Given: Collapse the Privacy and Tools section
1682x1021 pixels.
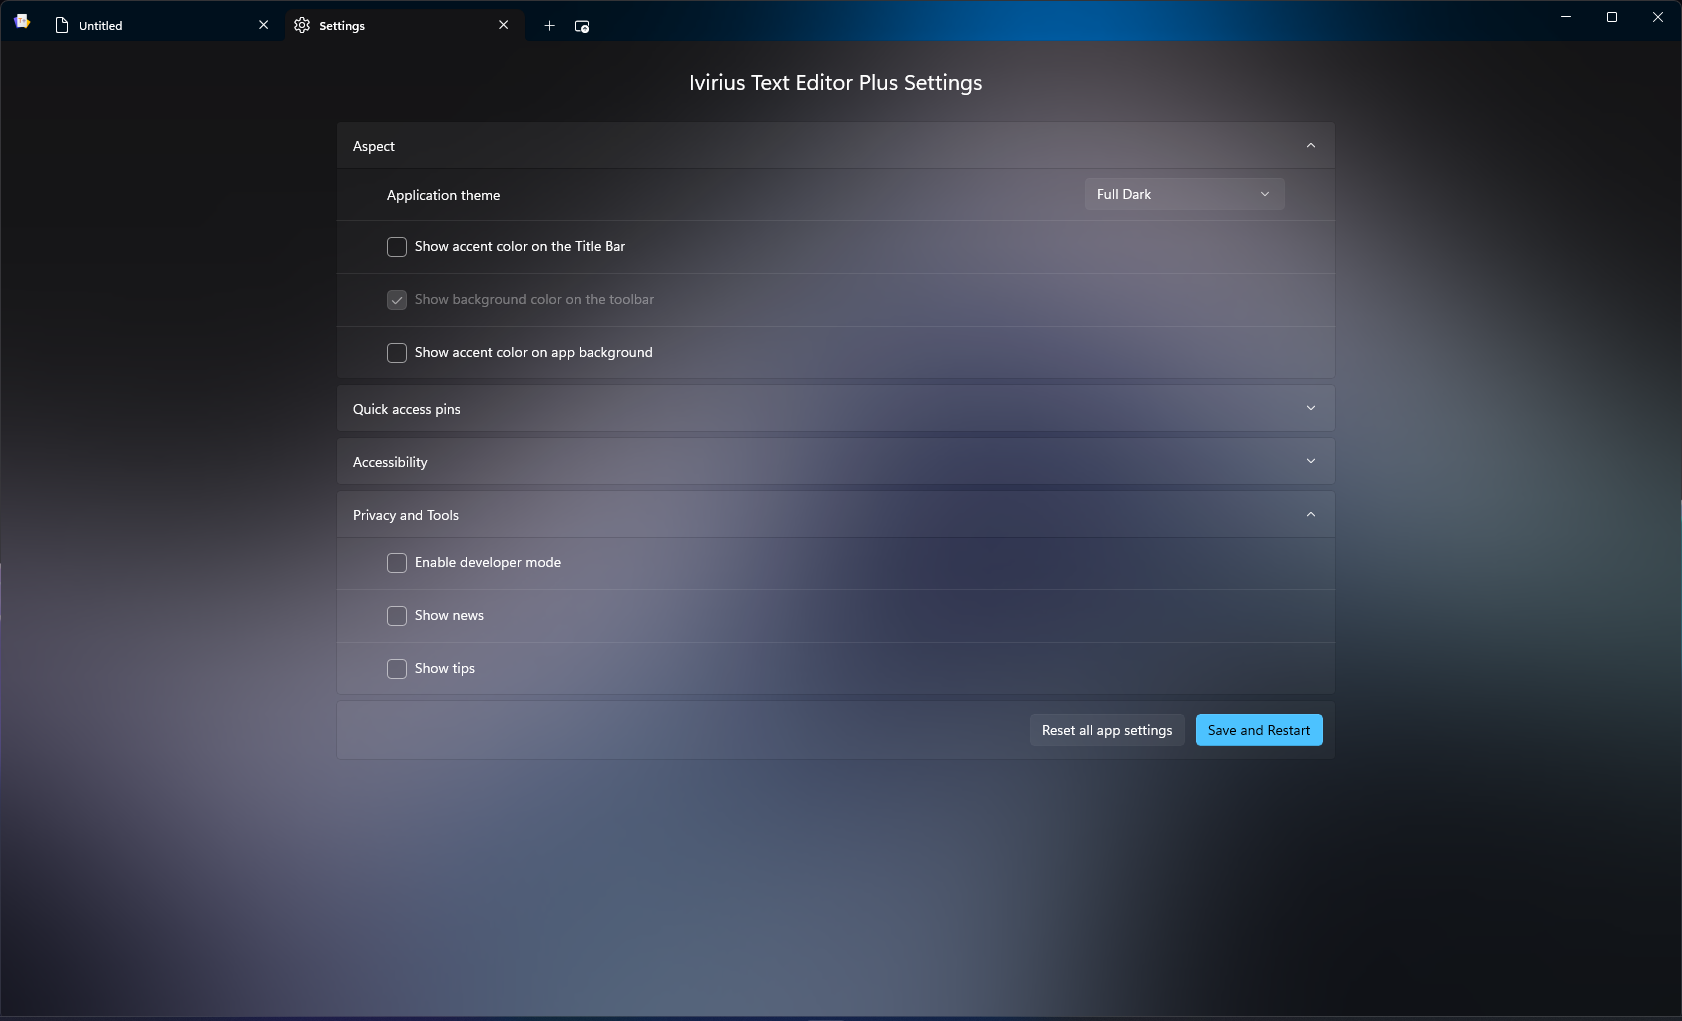Looking at the screenshot, I should pyautogui.click(x=1310, y=514).
